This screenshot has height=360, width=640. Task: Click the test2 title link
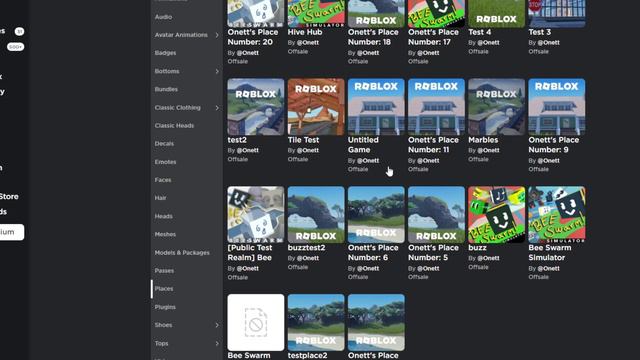pyautogui.click(x=237, y=140)
